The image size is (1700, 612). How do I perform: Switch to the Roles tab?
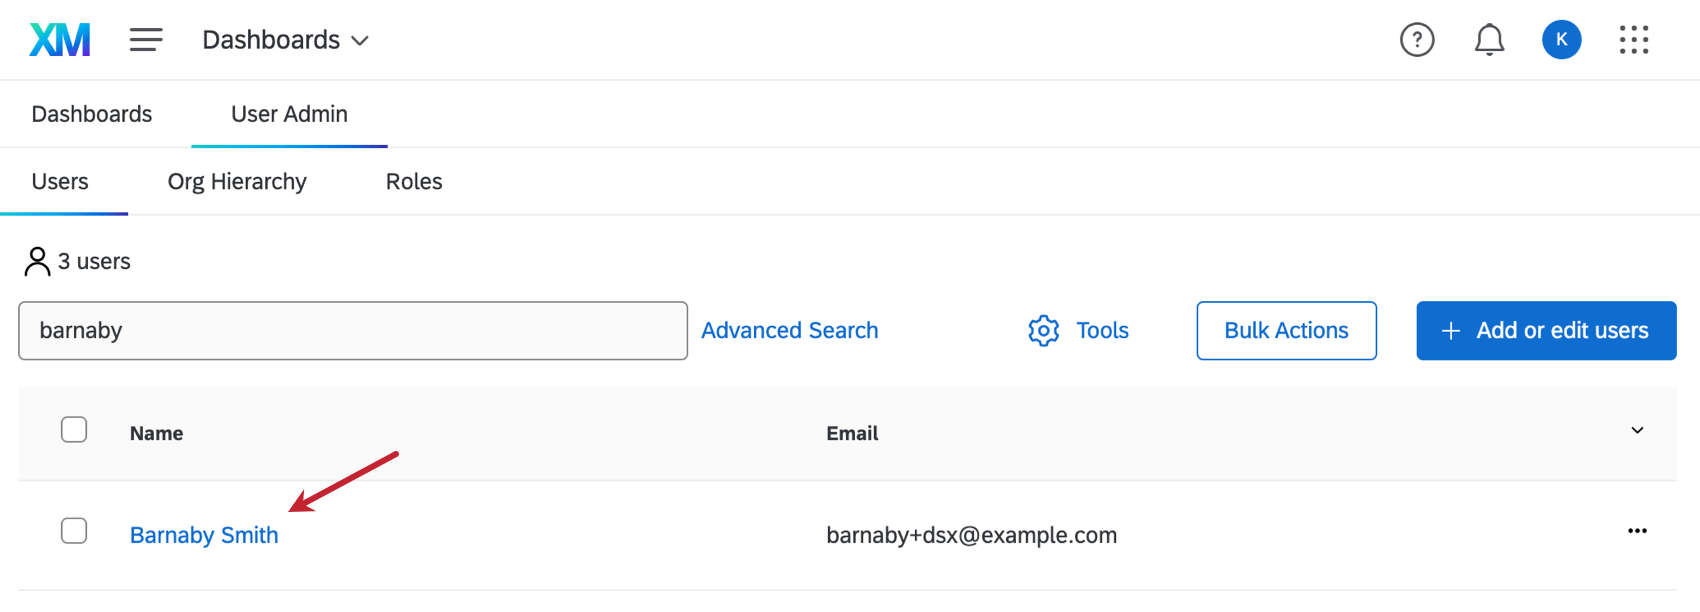tap(413, 181)
